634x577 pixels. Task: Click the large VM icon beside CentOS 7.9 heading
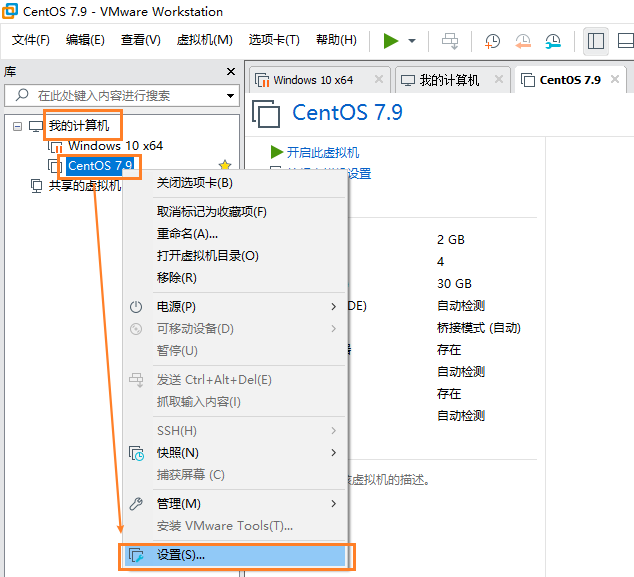coord(266,114)
